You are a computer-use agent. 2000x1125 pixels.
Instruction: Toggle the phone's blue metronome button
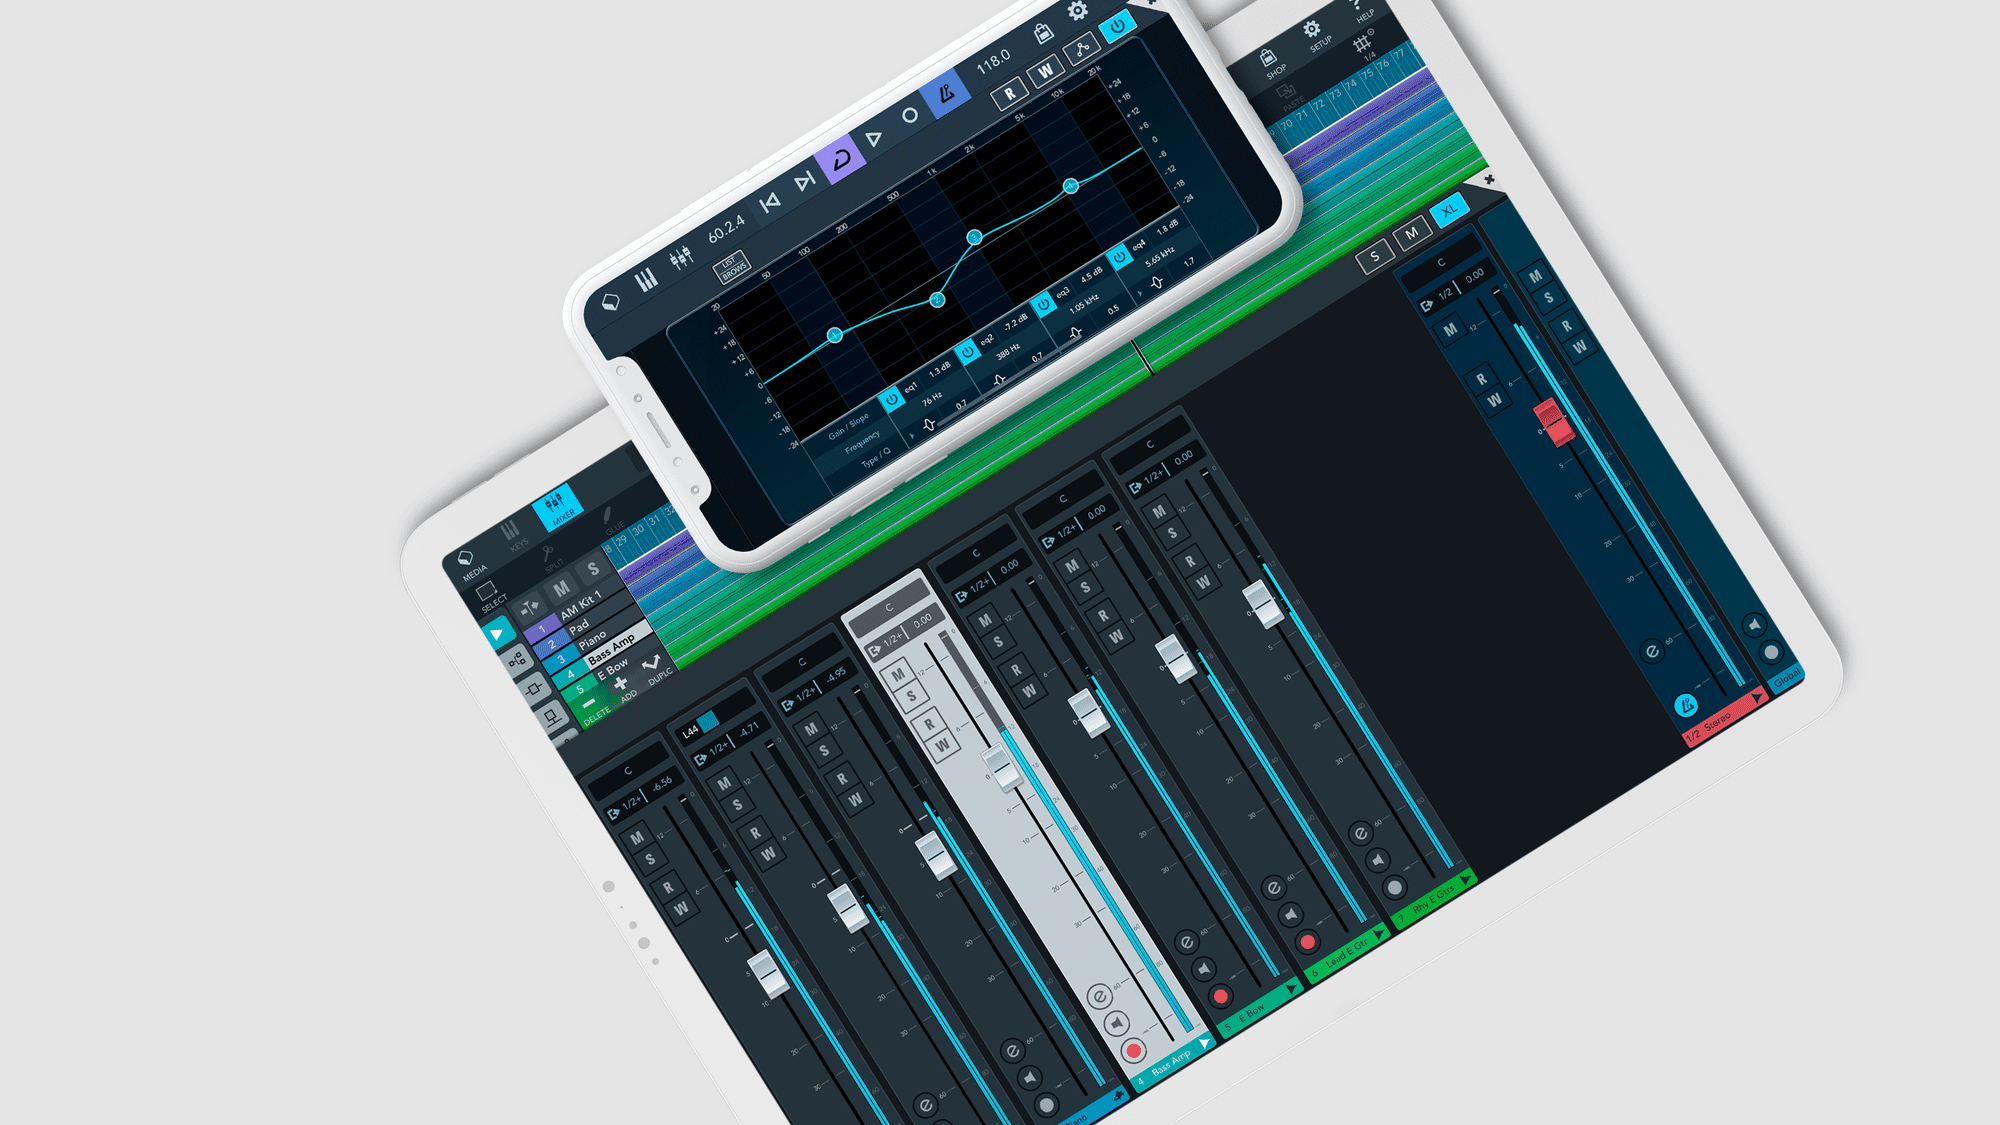[944, 94]
